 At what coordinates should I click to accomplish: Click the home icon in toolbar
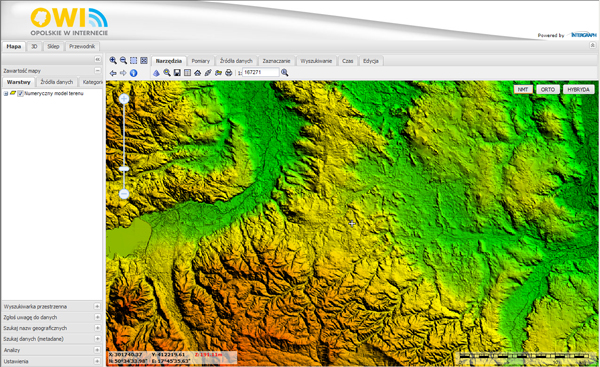197,72
